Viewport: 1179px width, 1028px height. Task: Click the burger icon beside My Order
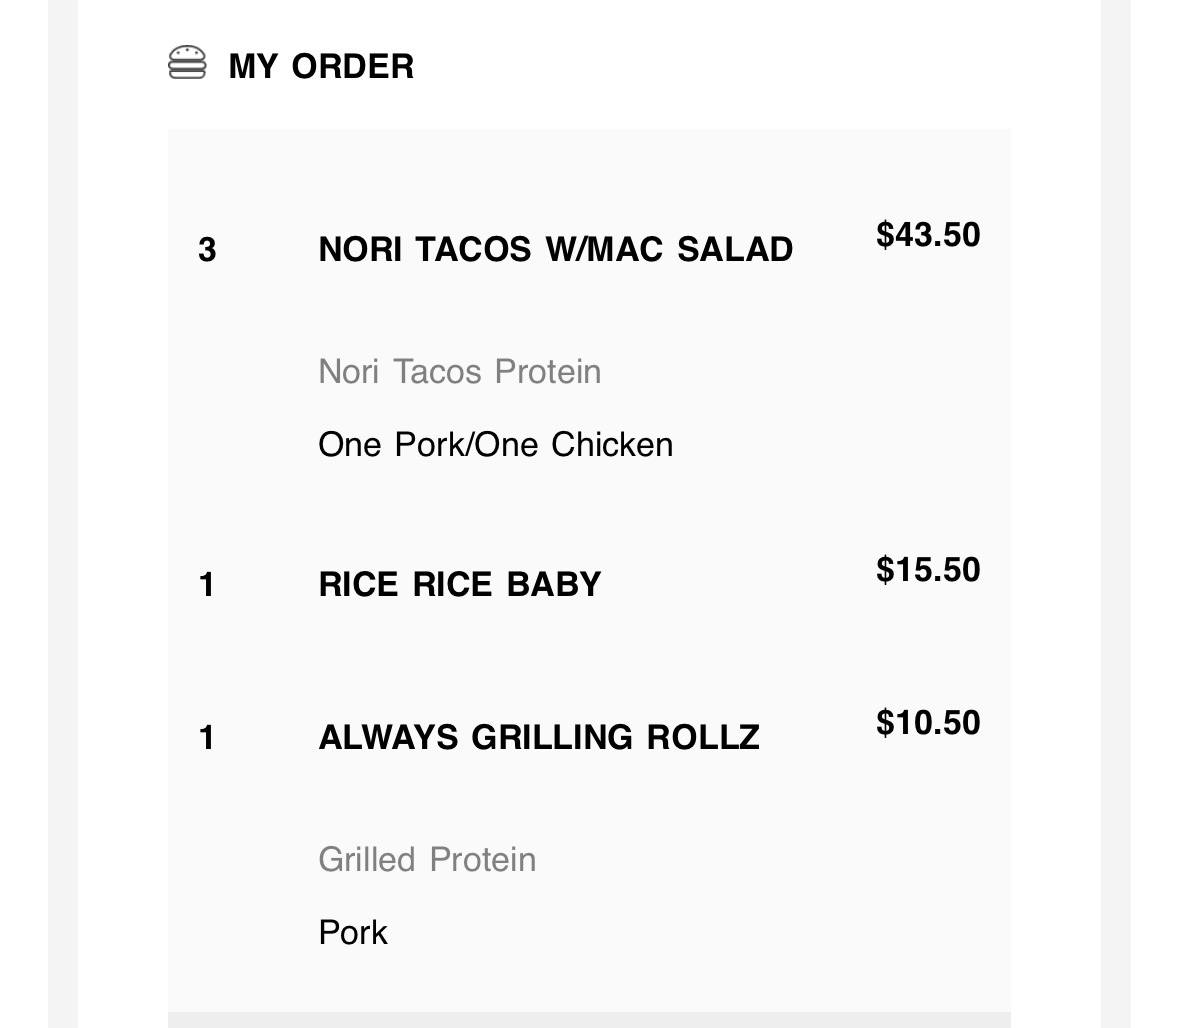point(187,62)
